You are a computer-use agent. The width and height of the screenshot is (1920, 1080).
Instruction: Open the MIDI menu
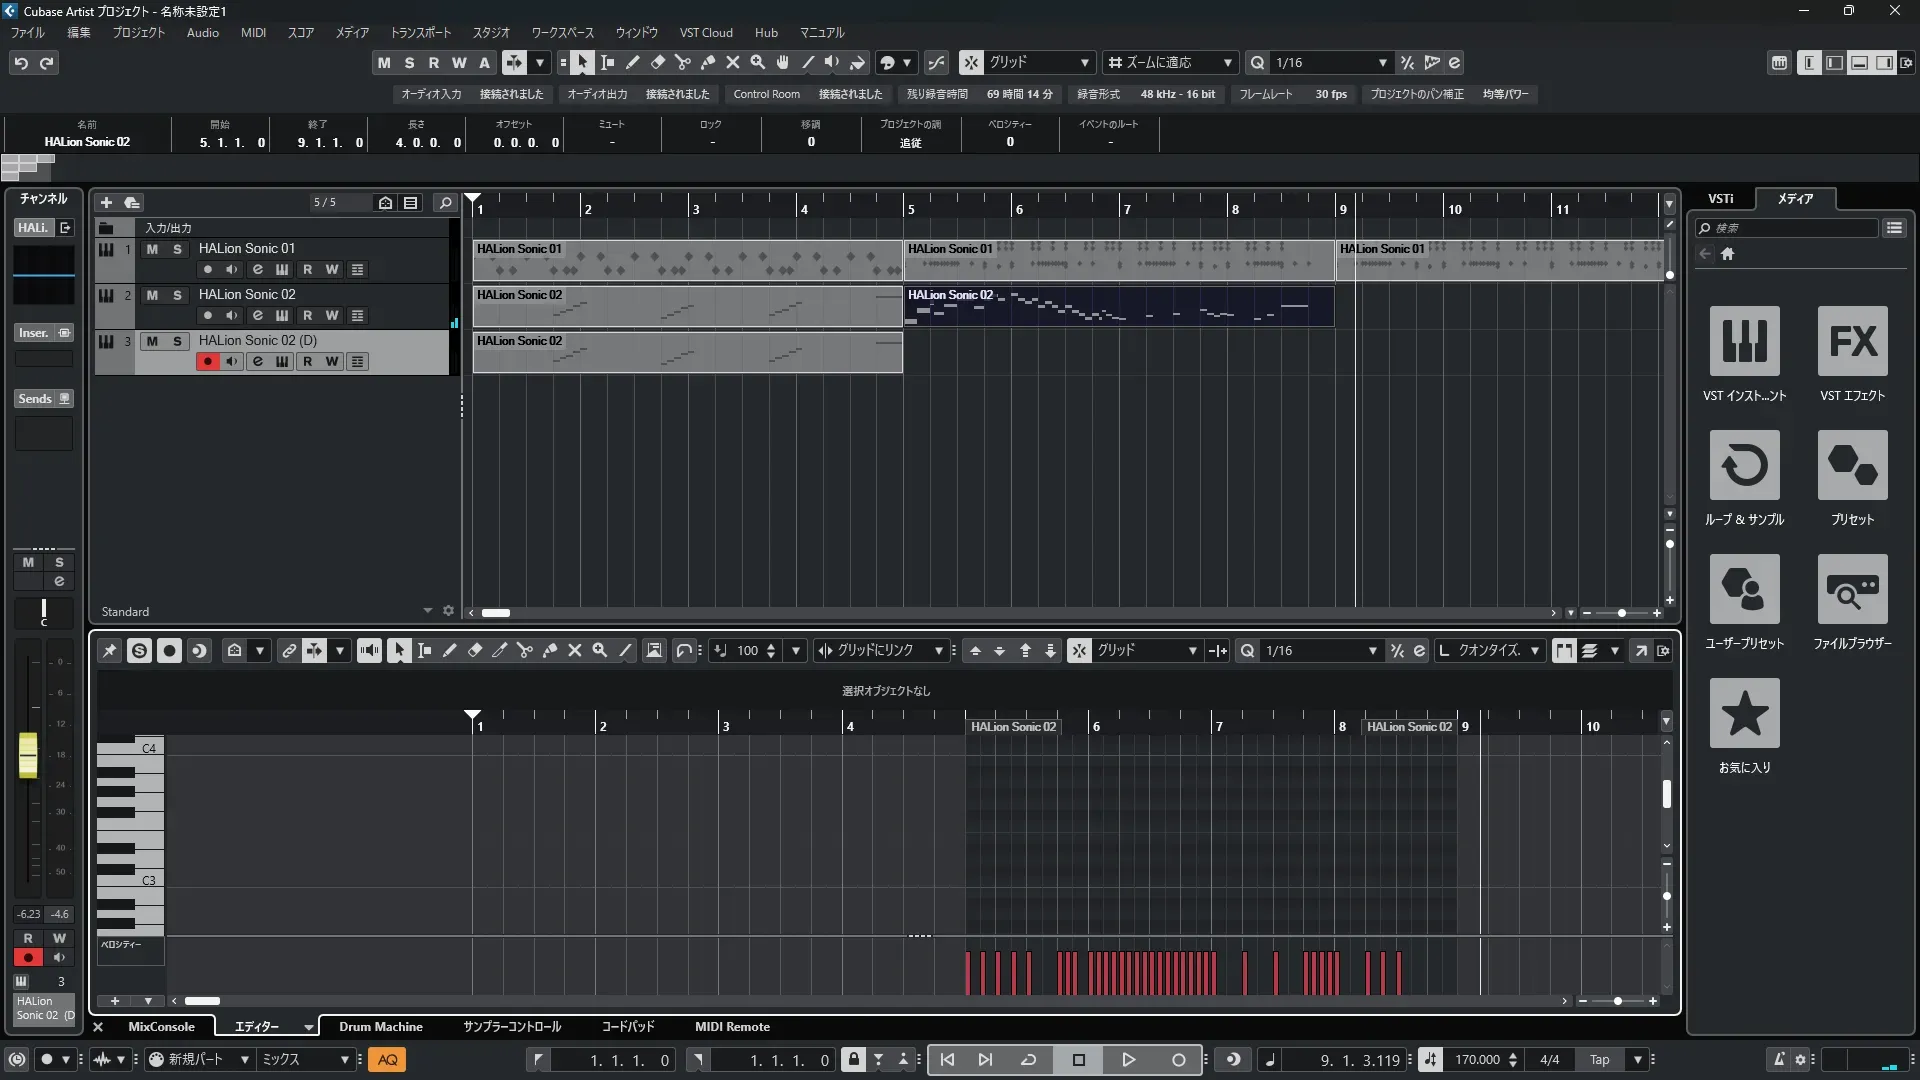(253, 32)
